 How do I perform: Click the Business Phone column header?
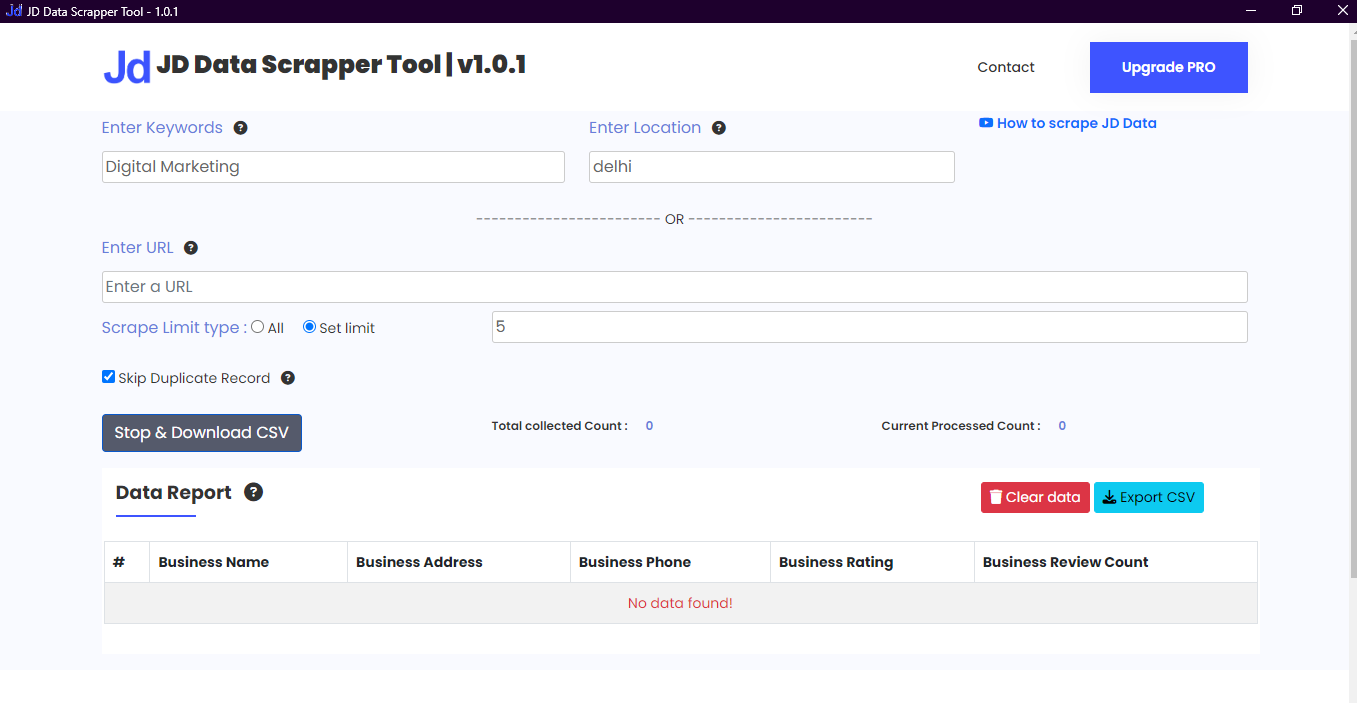[670, 562]
